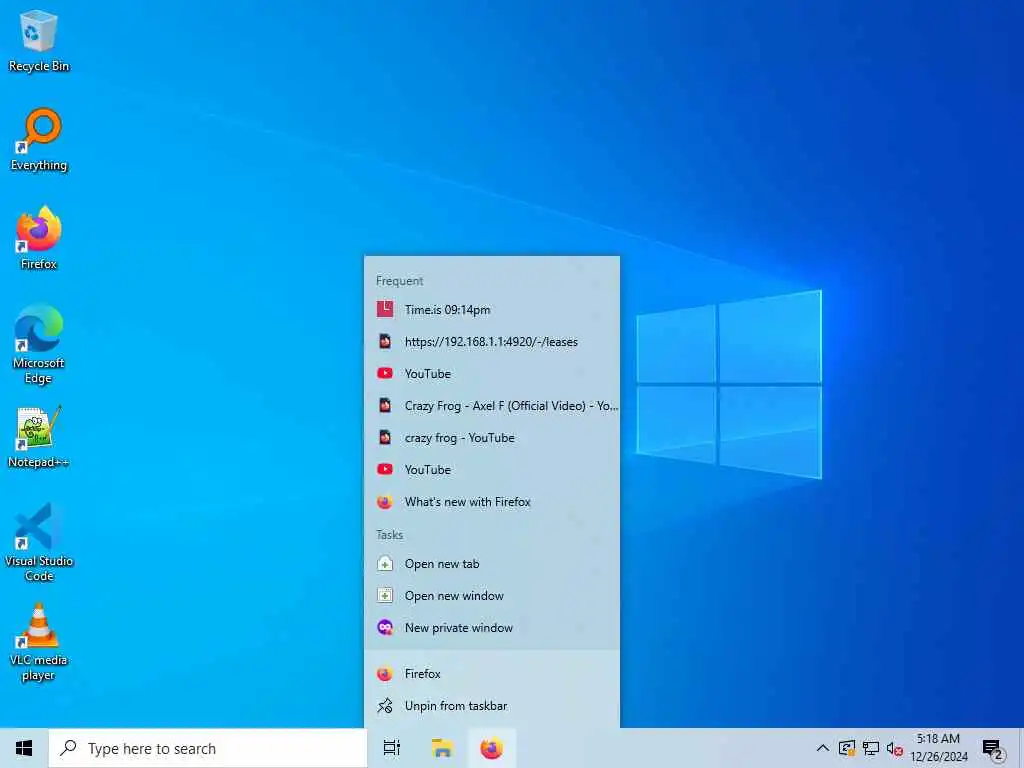
Task: Choose New private window task
Action: (x=492, y=628)
